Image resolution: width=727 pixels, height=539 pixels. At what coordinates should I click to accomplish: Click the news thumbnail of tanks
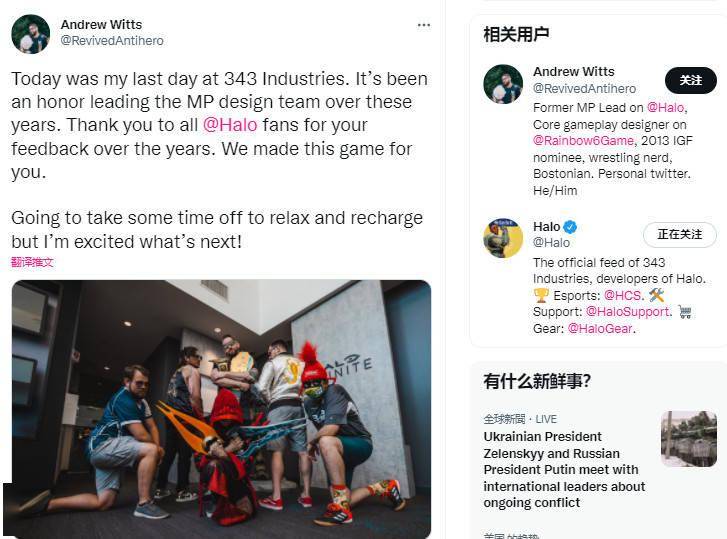click(689, 438)
